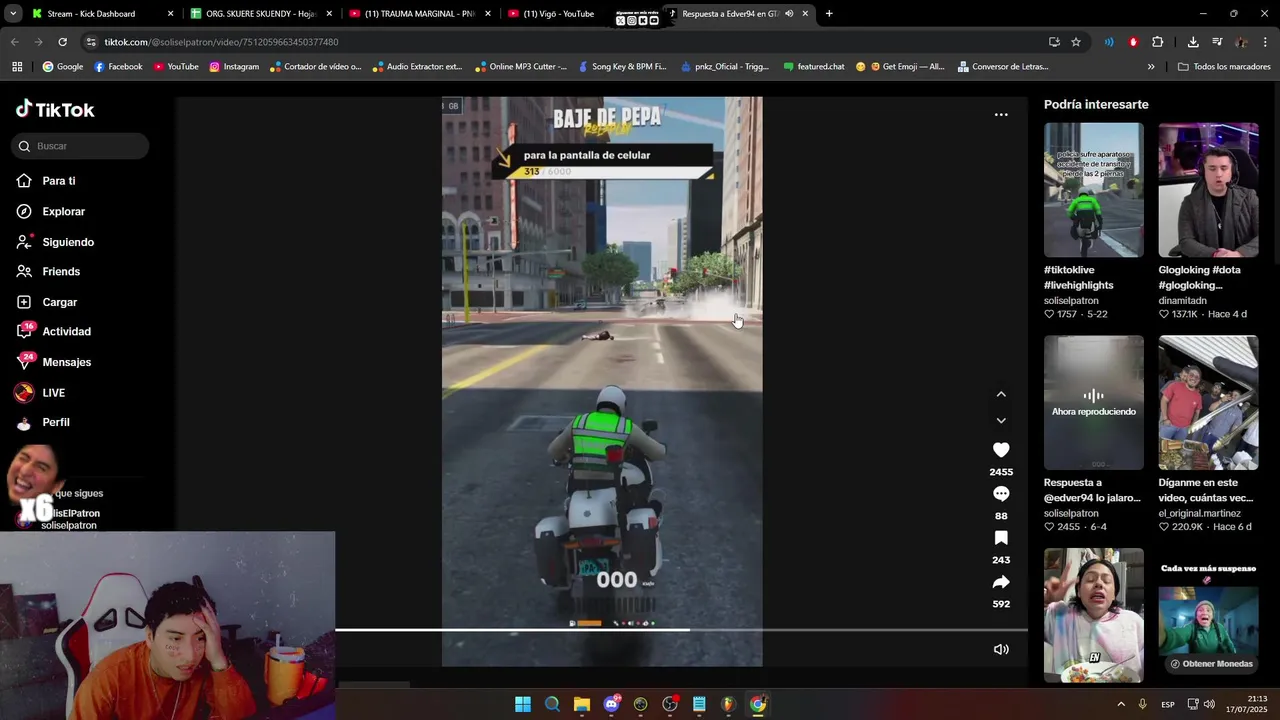Open the 'Díganme en este video' thumbnail
This screenshot has width=1280, height=720.
coord(1208,403)
